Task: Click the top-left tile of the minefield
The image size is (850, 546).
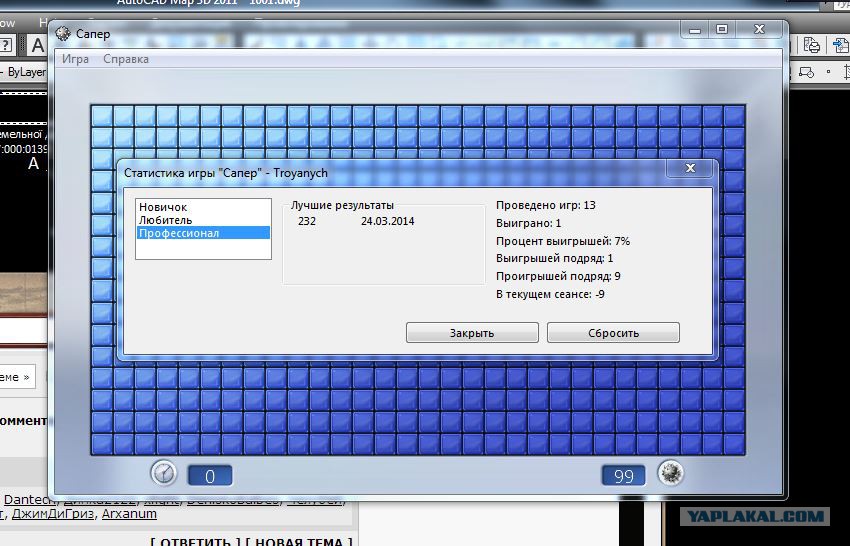Action: pyautogui.click(x=102, y=115)
